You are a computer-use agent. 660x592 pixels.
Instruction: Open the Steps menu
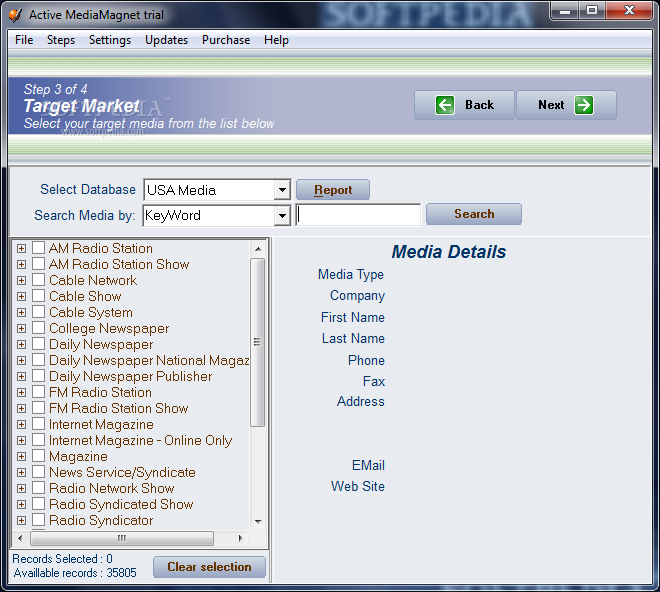pos(61,40)
